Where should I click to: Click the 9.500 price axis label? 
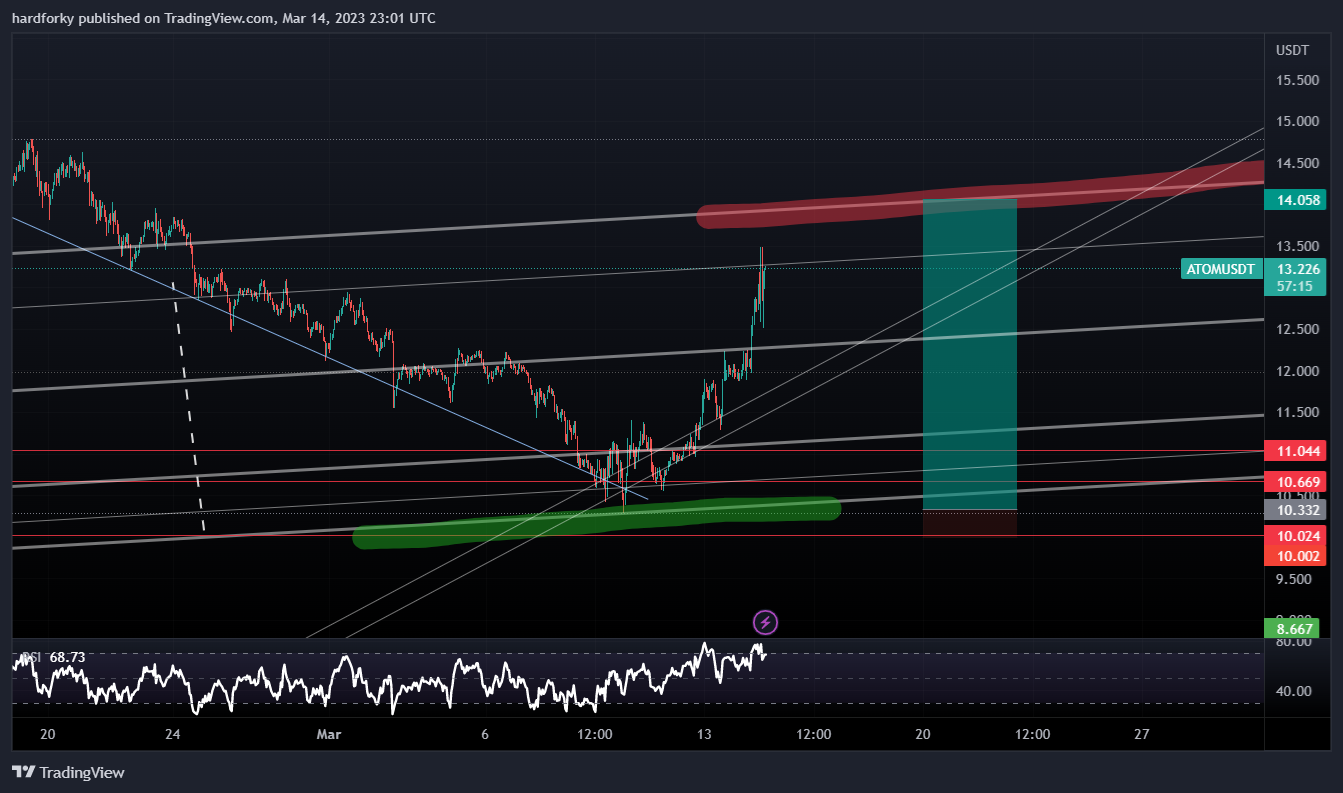pos(1296,579)
